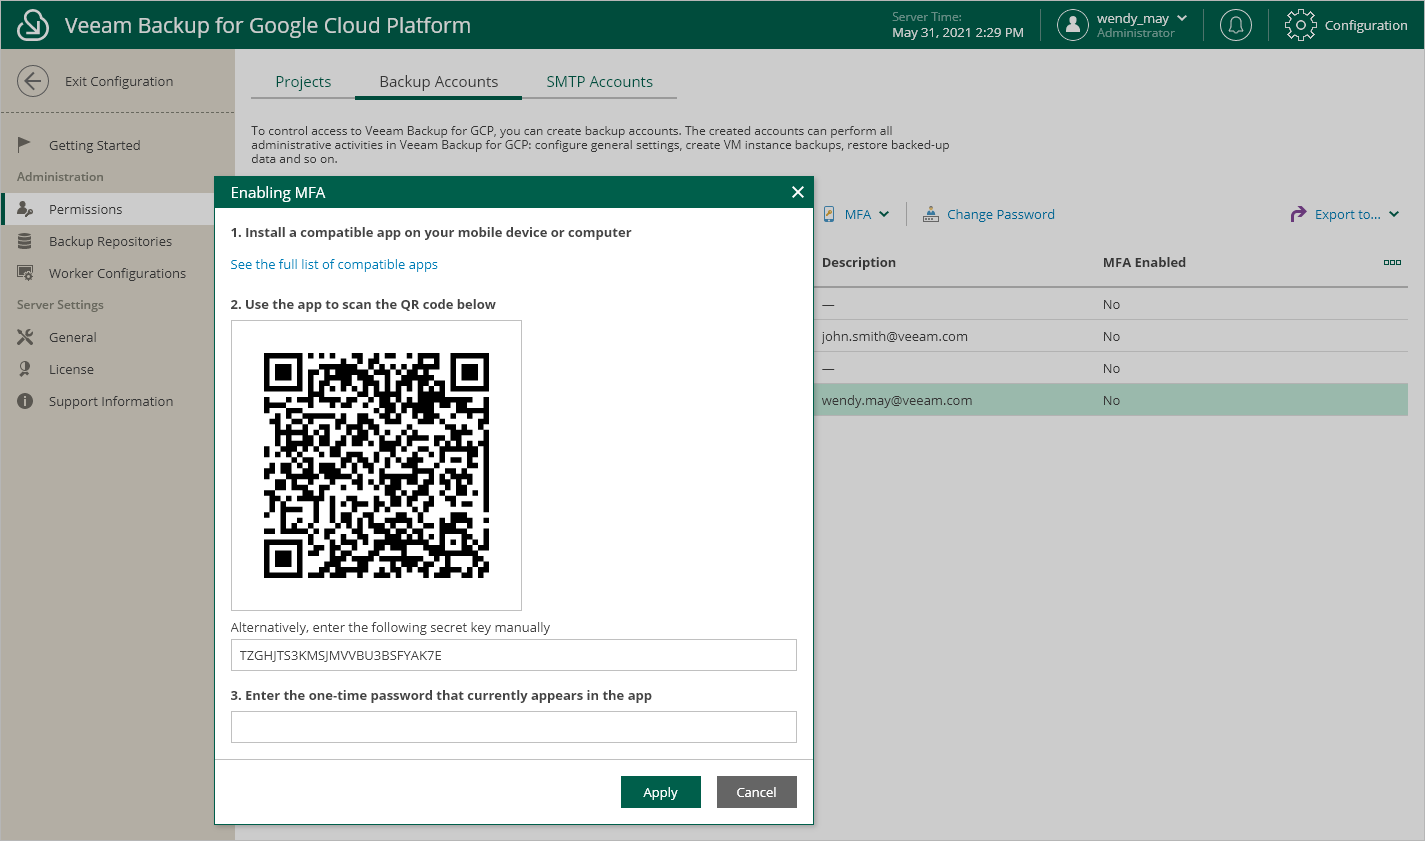Switch to the Backup Accounts tab
The width and height of the screenshot is (1425, 841).
[x=439, y=82]
